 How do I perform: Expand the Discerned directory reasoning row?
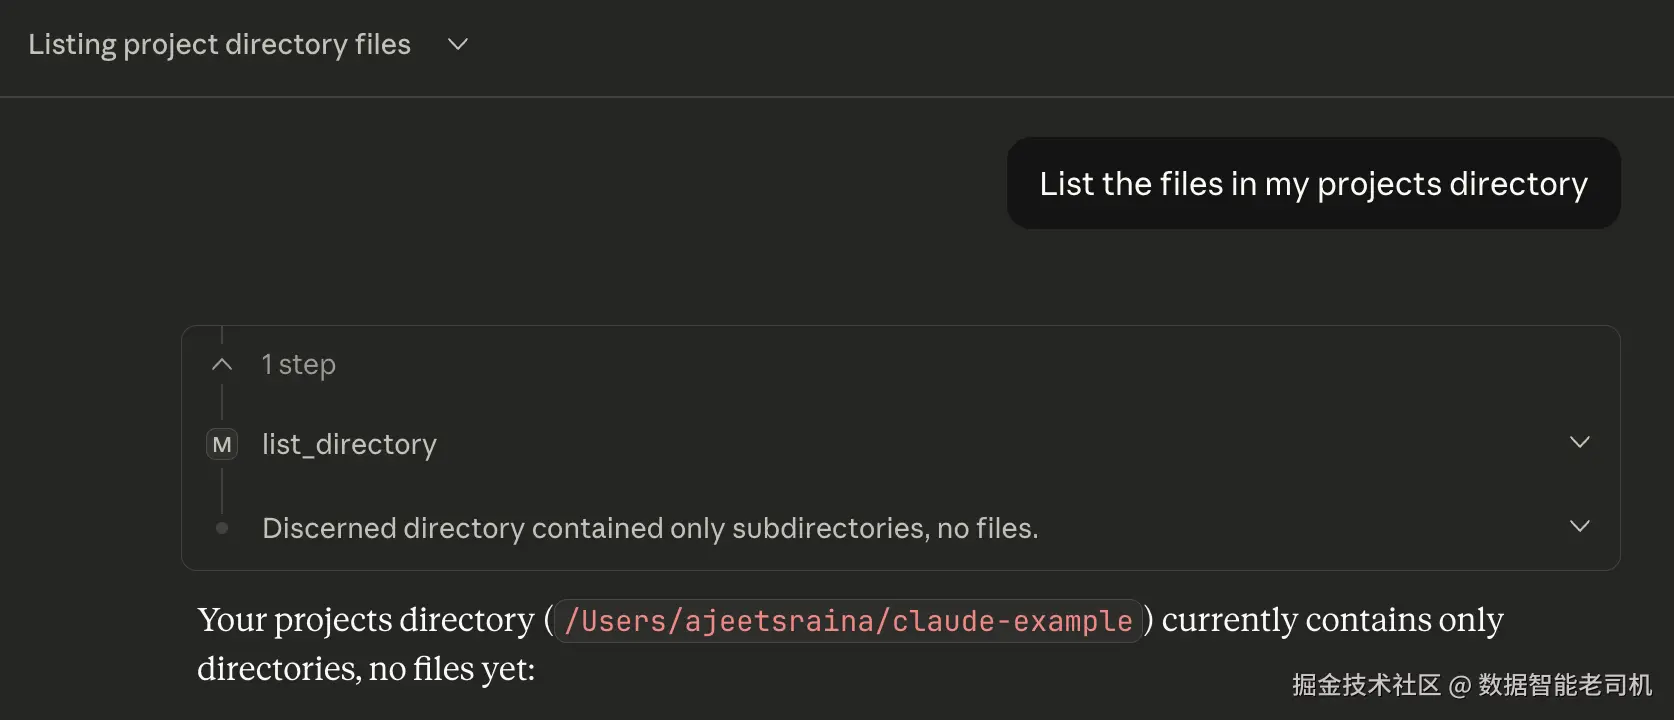pyautogui.click(x=1580, y=526)
